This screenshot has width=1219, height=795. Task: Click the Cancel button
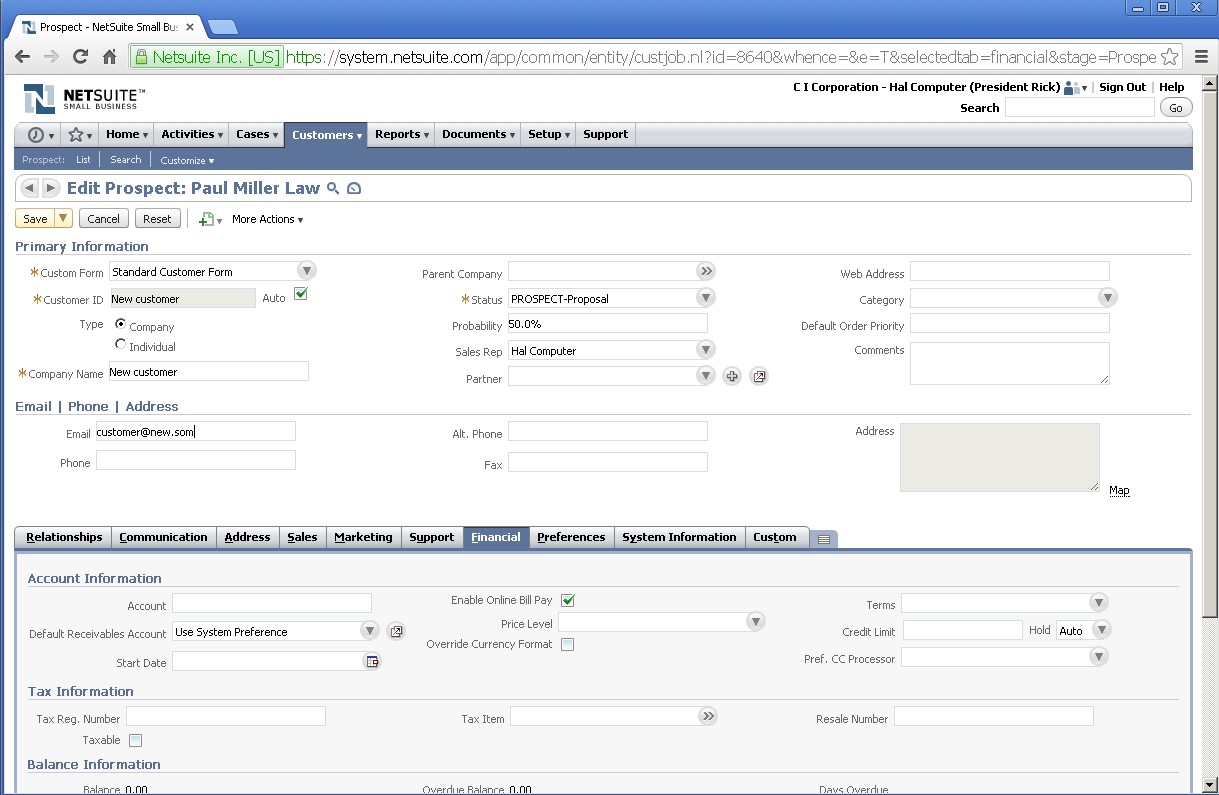coord(103,219)
